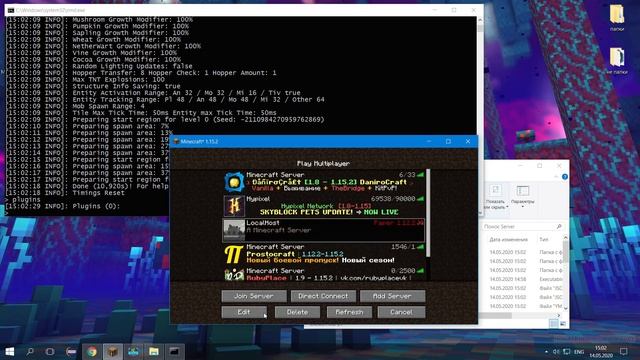Open the Explorer help icon
Viewport: 640px width, 360px height.
(564, 177)
